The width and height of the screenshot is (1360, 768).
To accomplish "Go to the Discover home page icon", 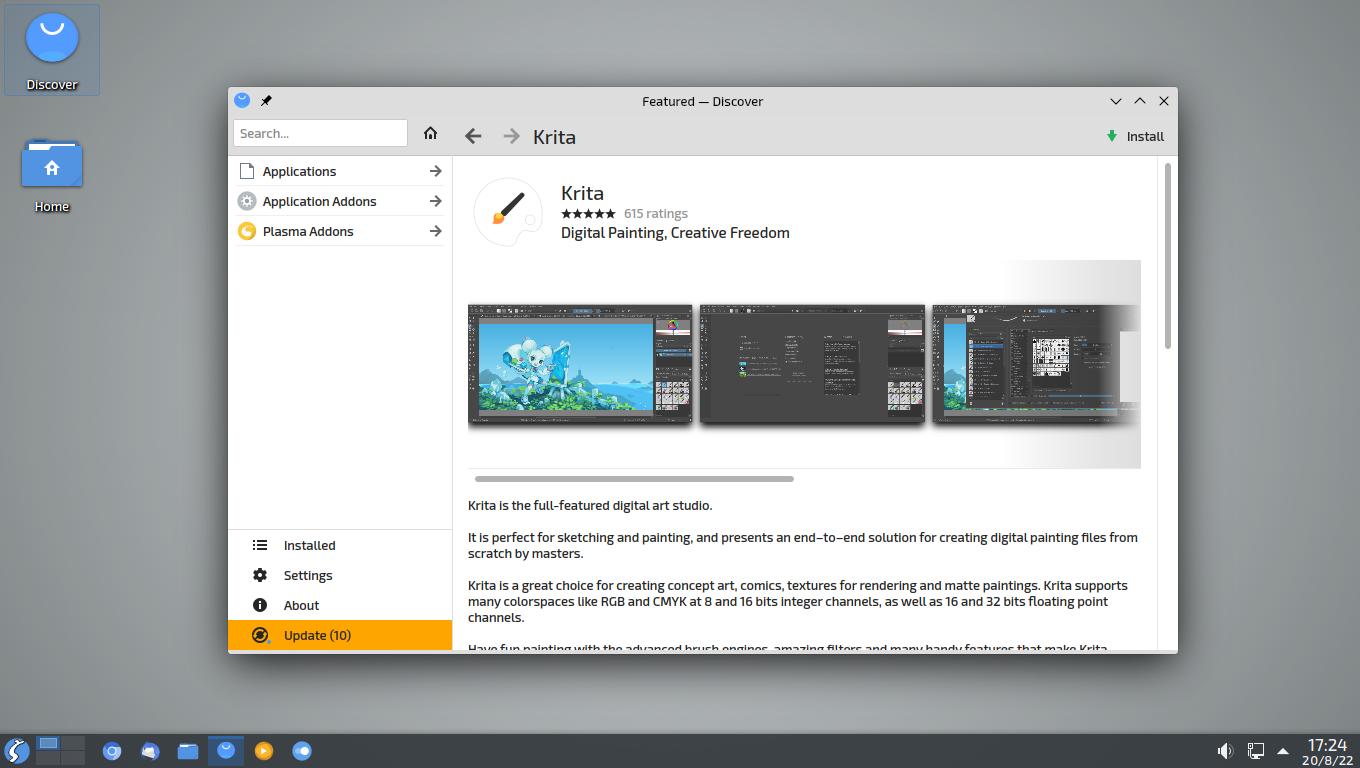I will 430,133.
